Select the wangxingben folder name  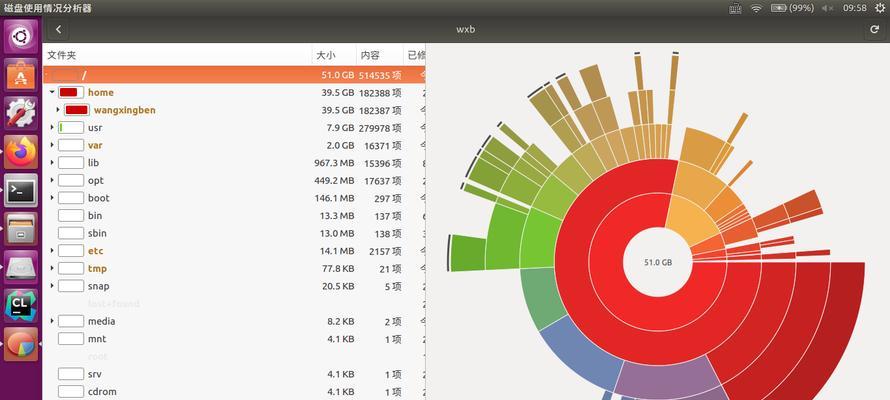[x=124, y=110]
